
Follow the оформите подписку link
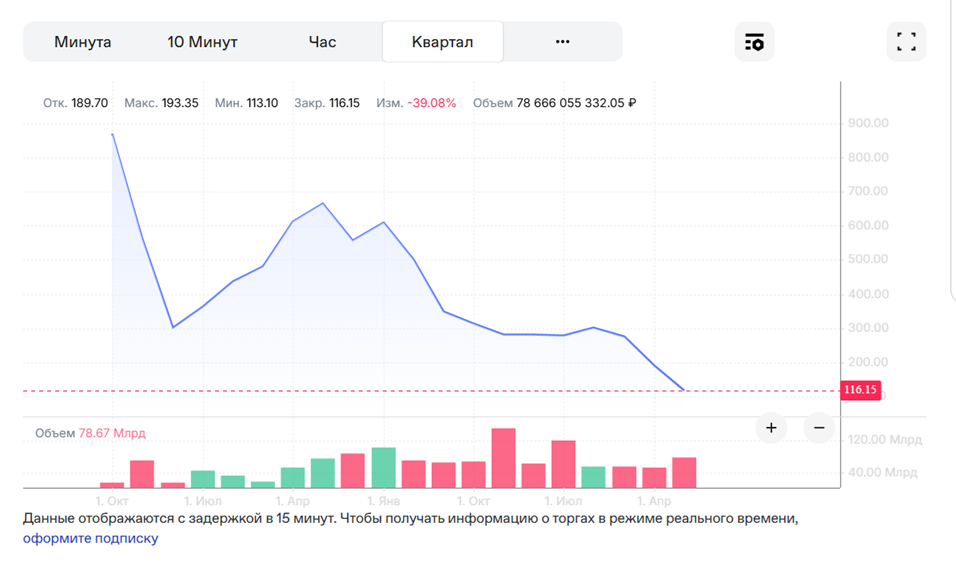coord(90,538)
